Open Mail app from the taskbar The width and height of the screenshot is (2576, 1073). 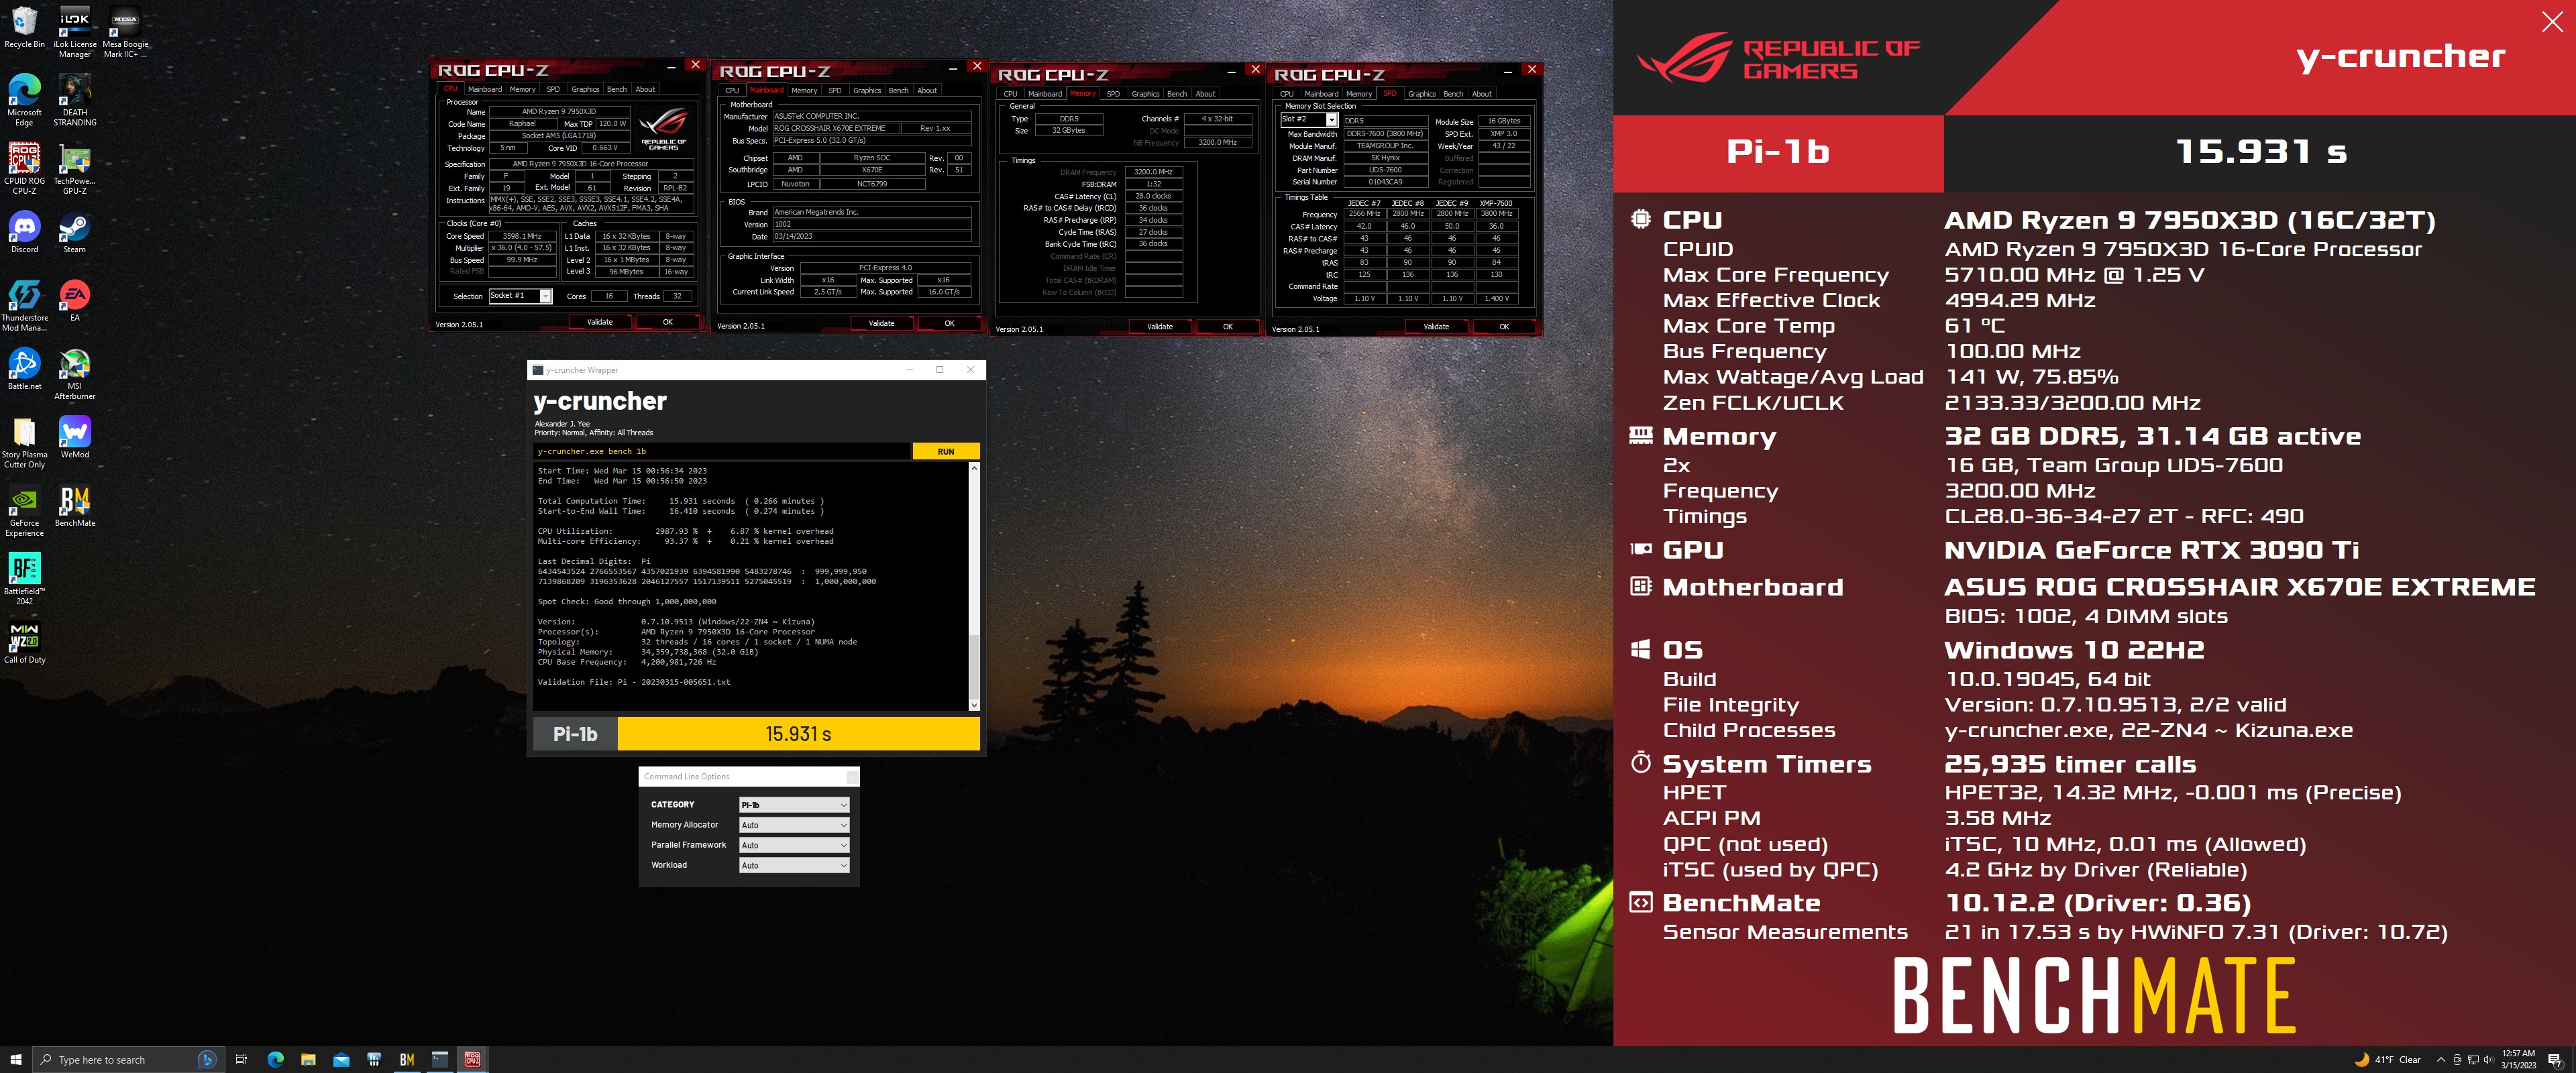[x=341, y=1059]
